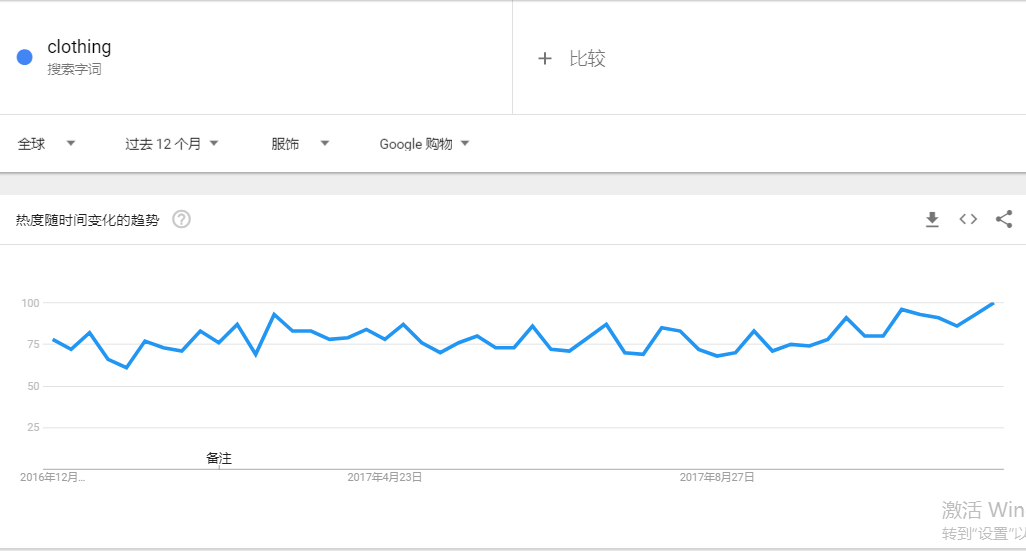Open the embed code icon
Viewport: 1026px width, 551px height.
[x=968, y=219]
